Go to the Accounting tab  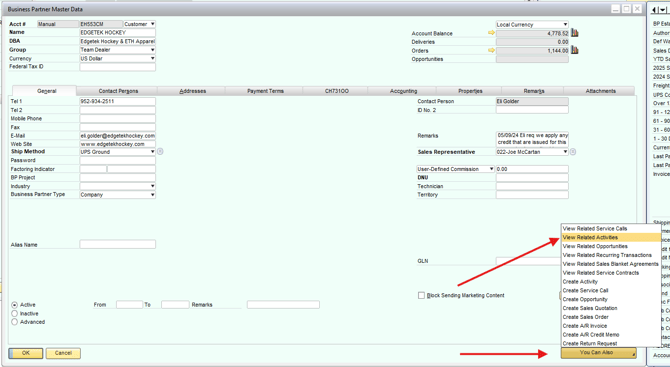[x=403, y=91]
